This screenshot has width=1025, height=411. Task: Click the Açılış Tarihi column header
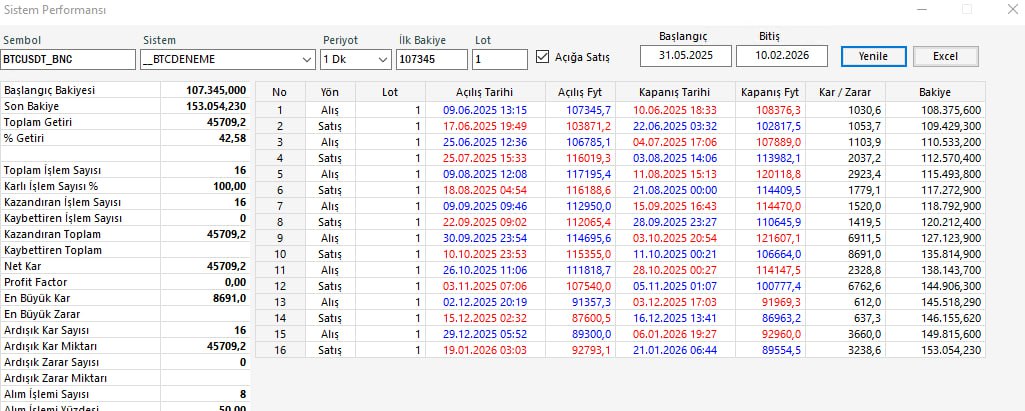[484, 92]
